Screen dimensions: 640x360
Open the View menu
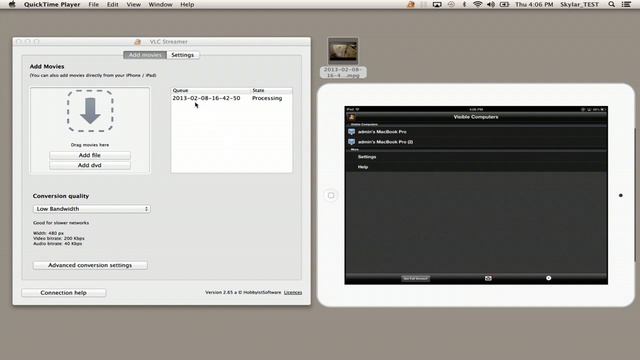(x=133, y=4)
